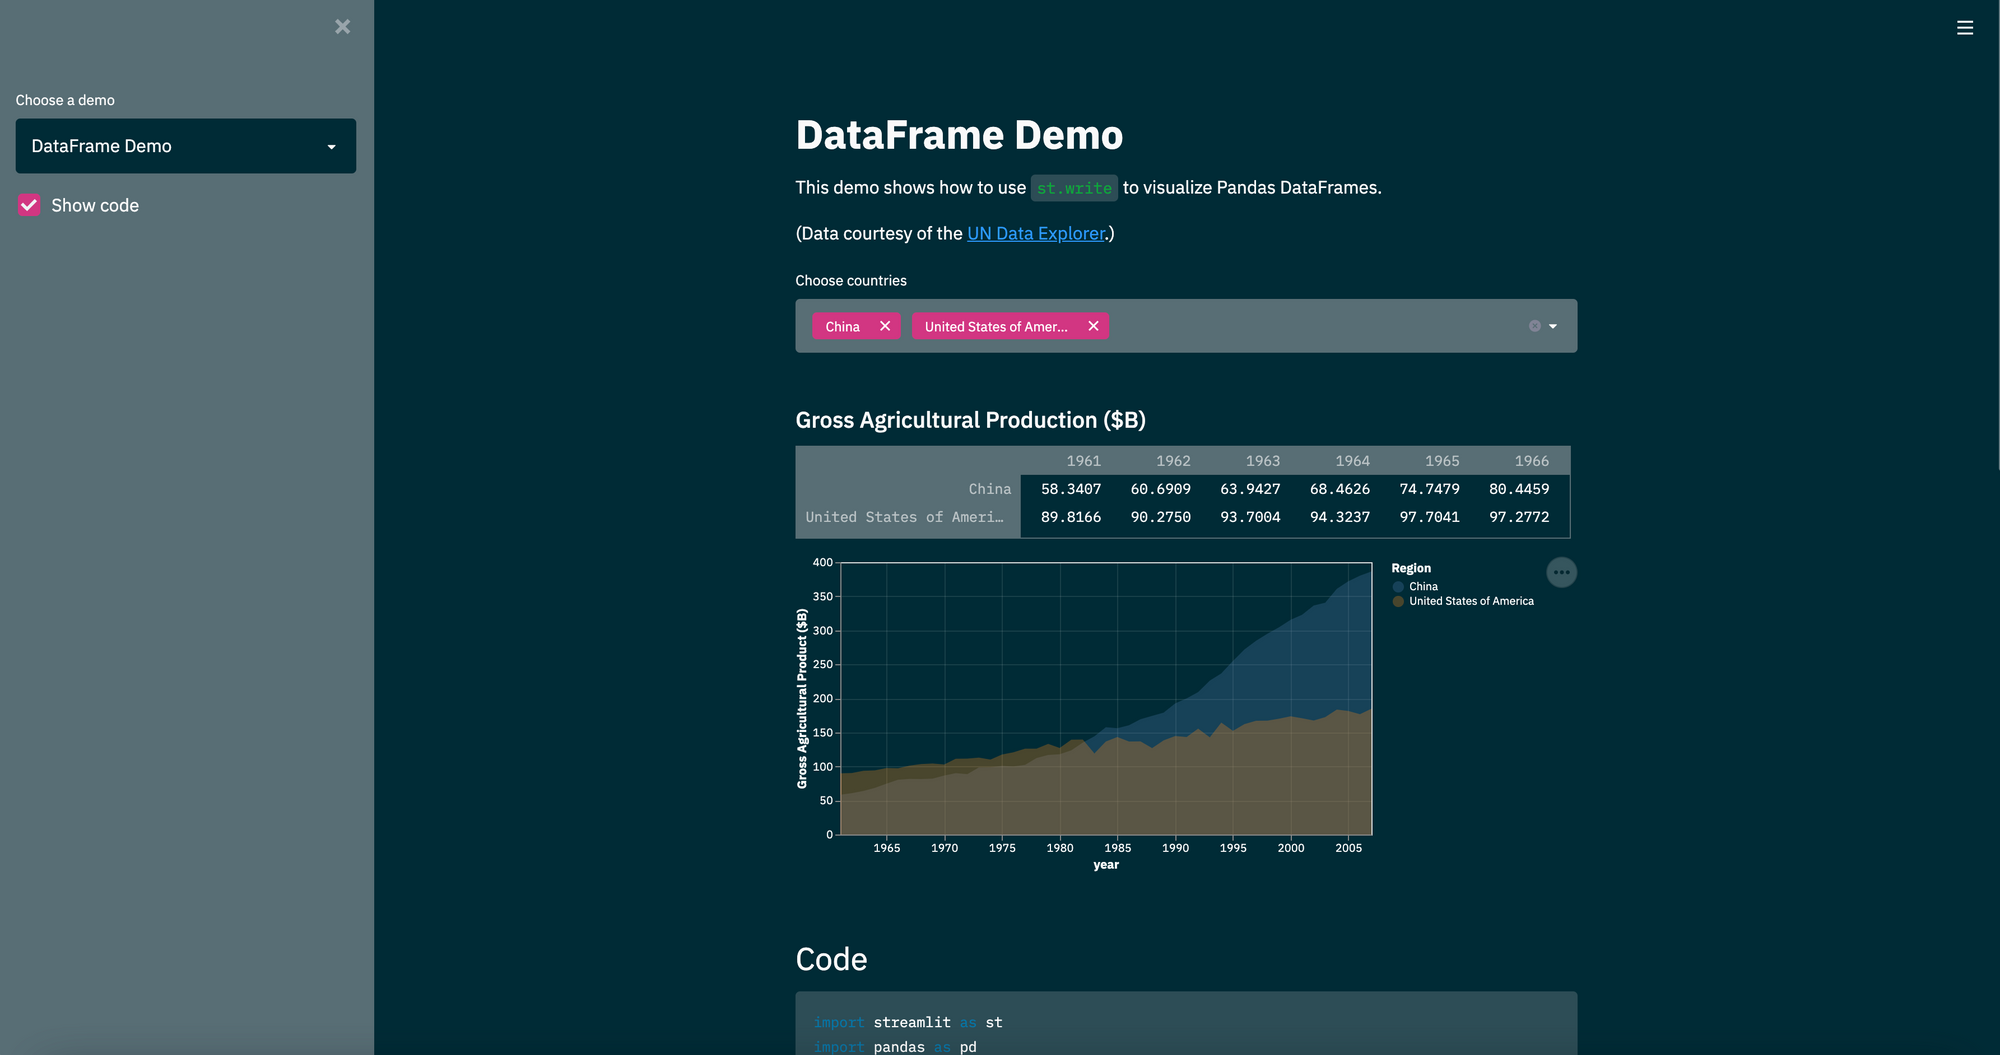Select the 1961 column header in the table
Viewport: 2000px width, 1055px height.
pos(1083,460)
